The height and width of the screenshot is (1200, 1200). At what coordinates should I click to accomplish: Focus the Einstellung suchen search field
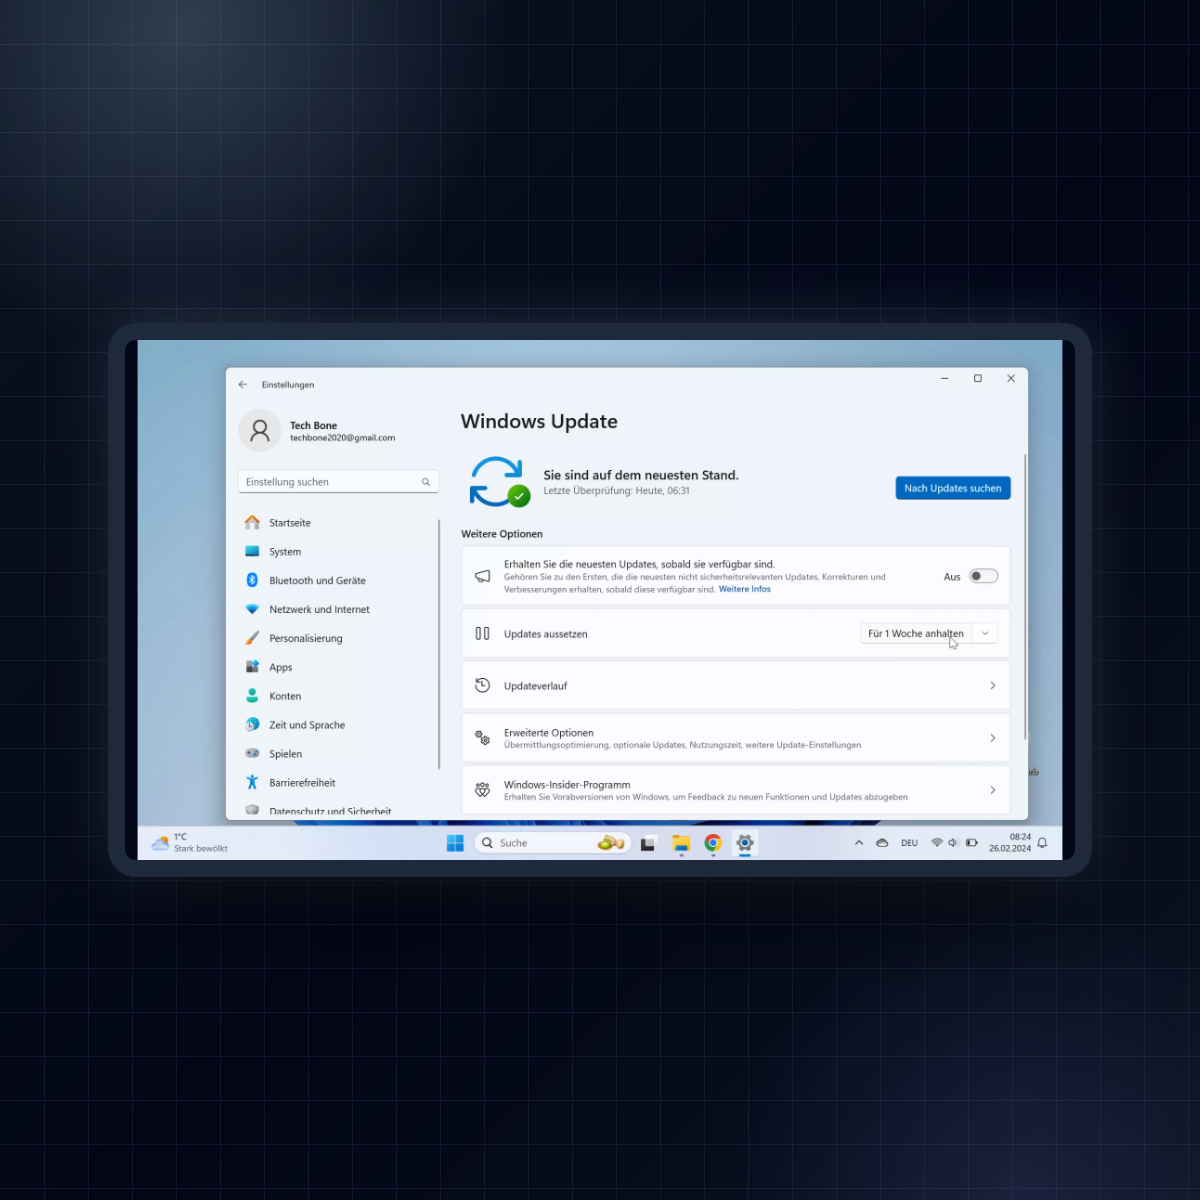[338, 482]
